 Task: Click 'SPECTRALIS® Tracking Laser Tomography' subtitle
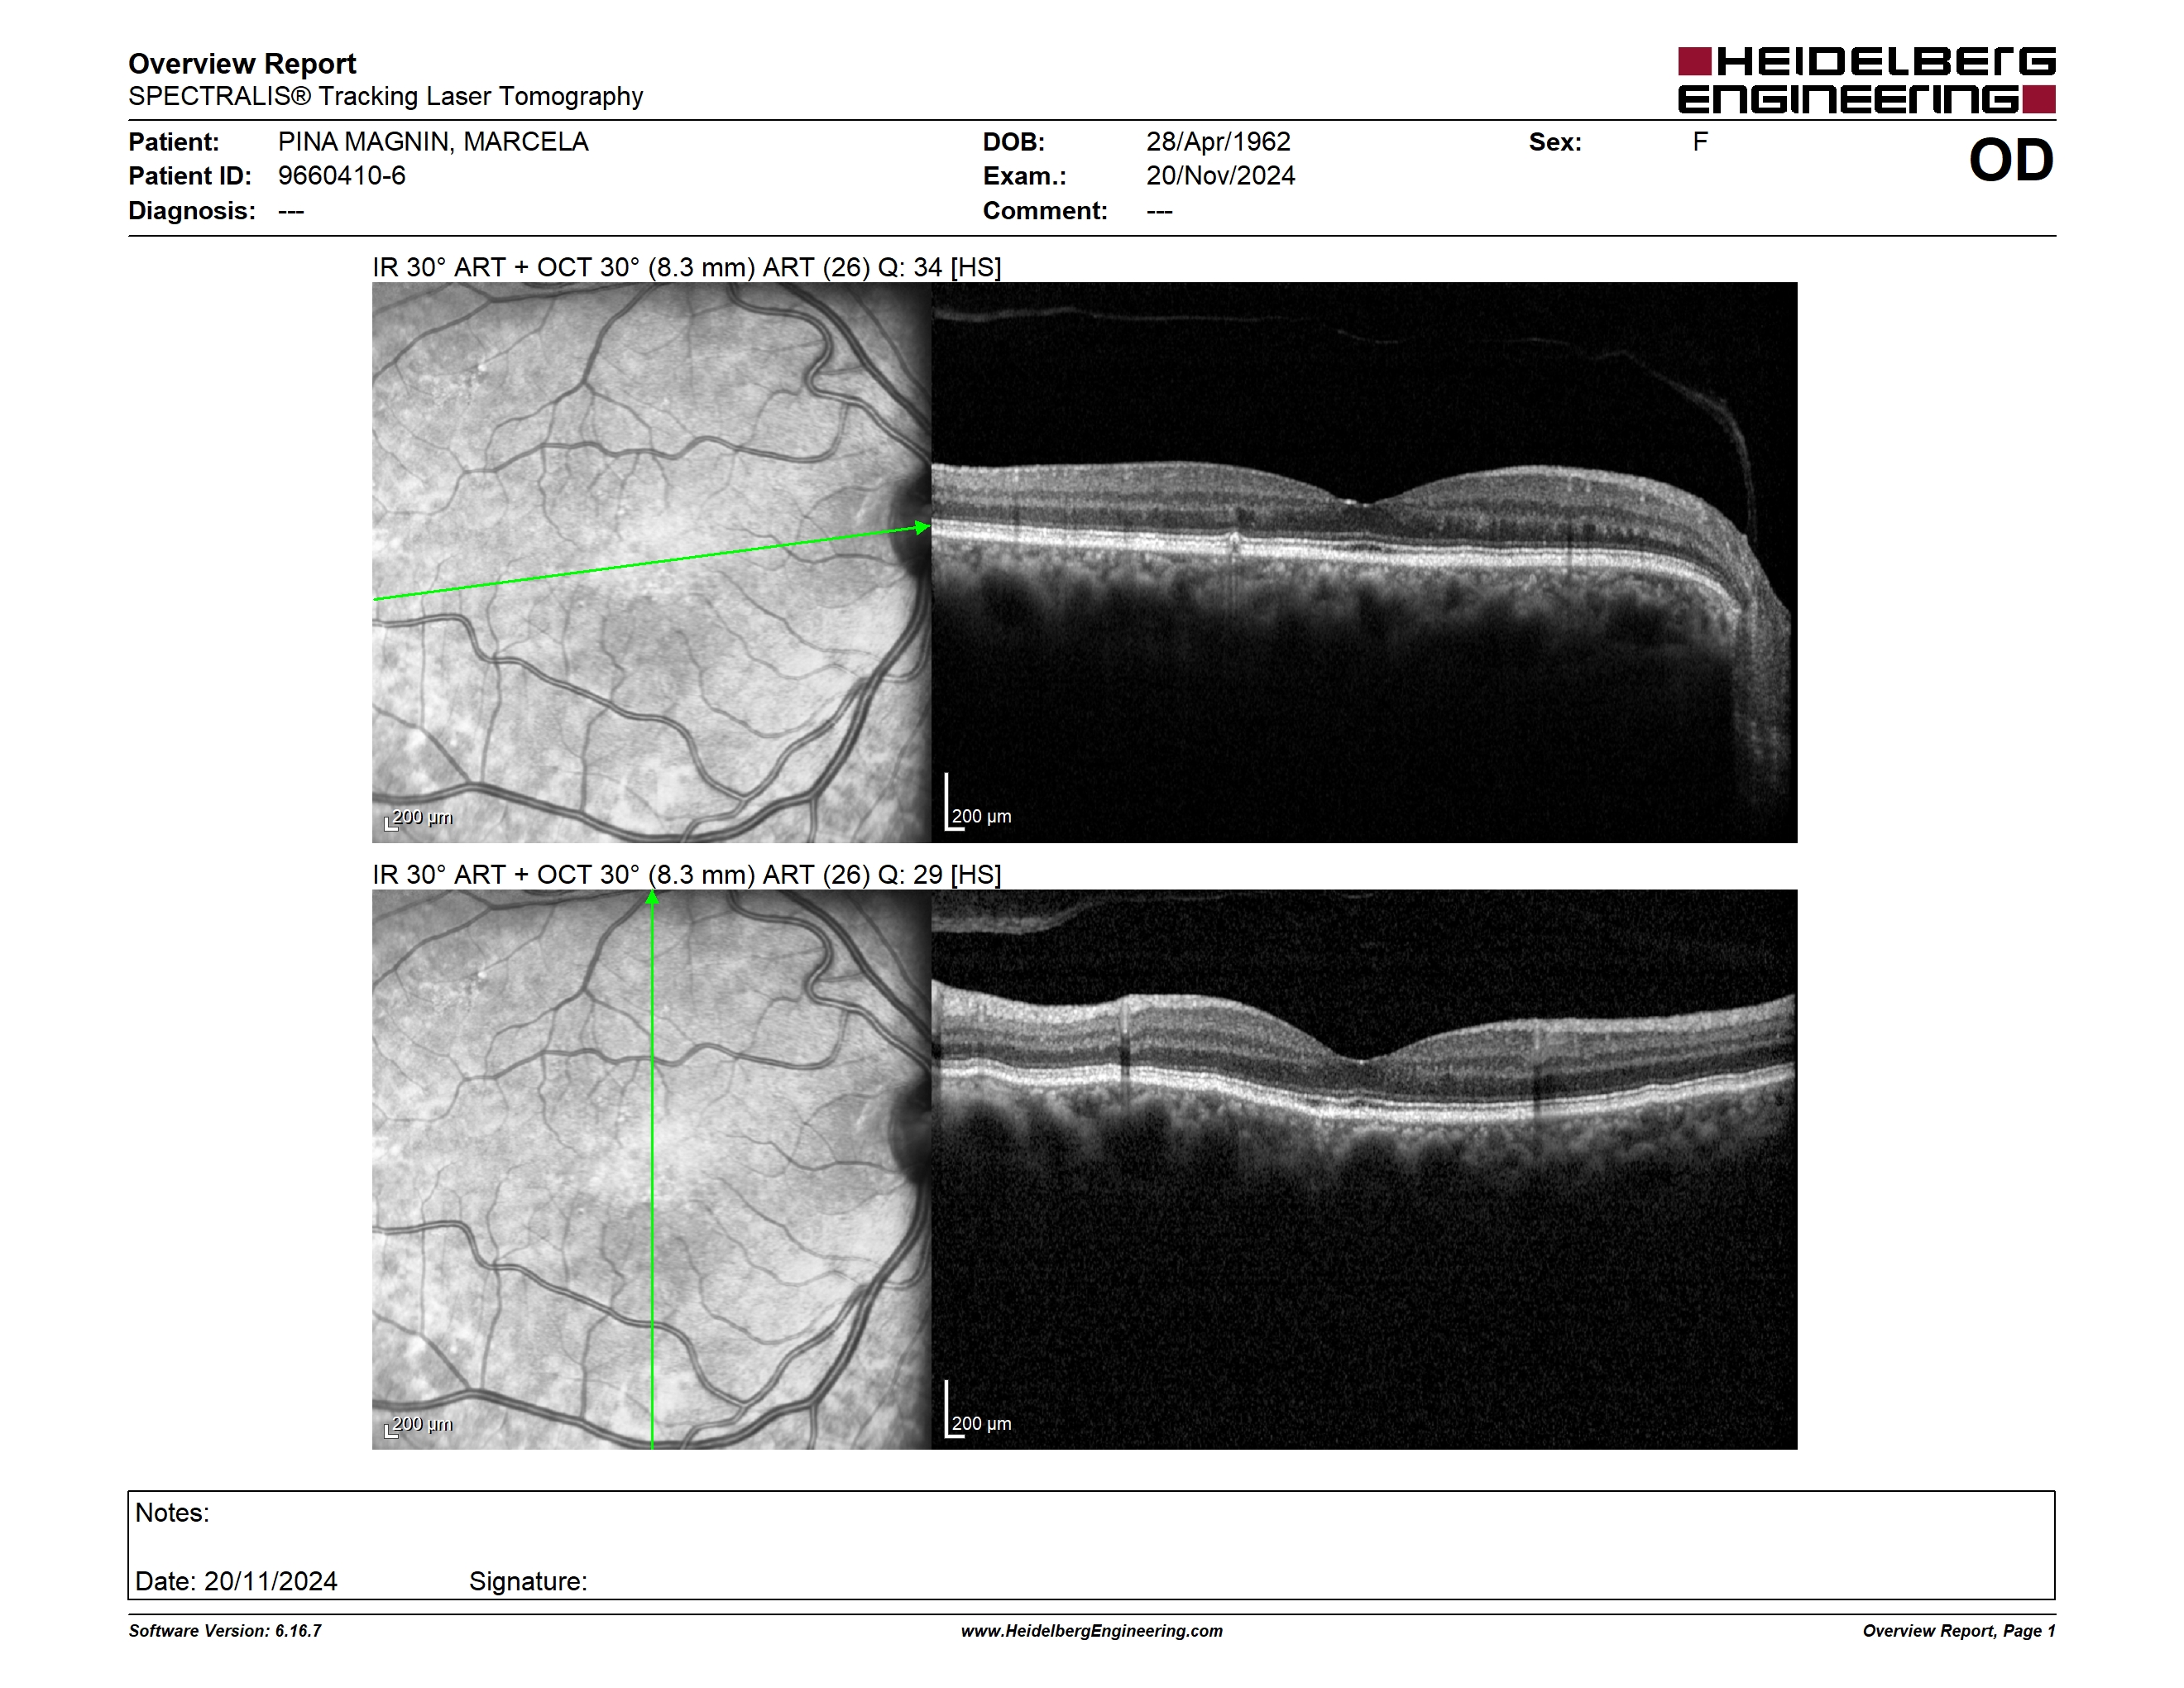[385, 97]
